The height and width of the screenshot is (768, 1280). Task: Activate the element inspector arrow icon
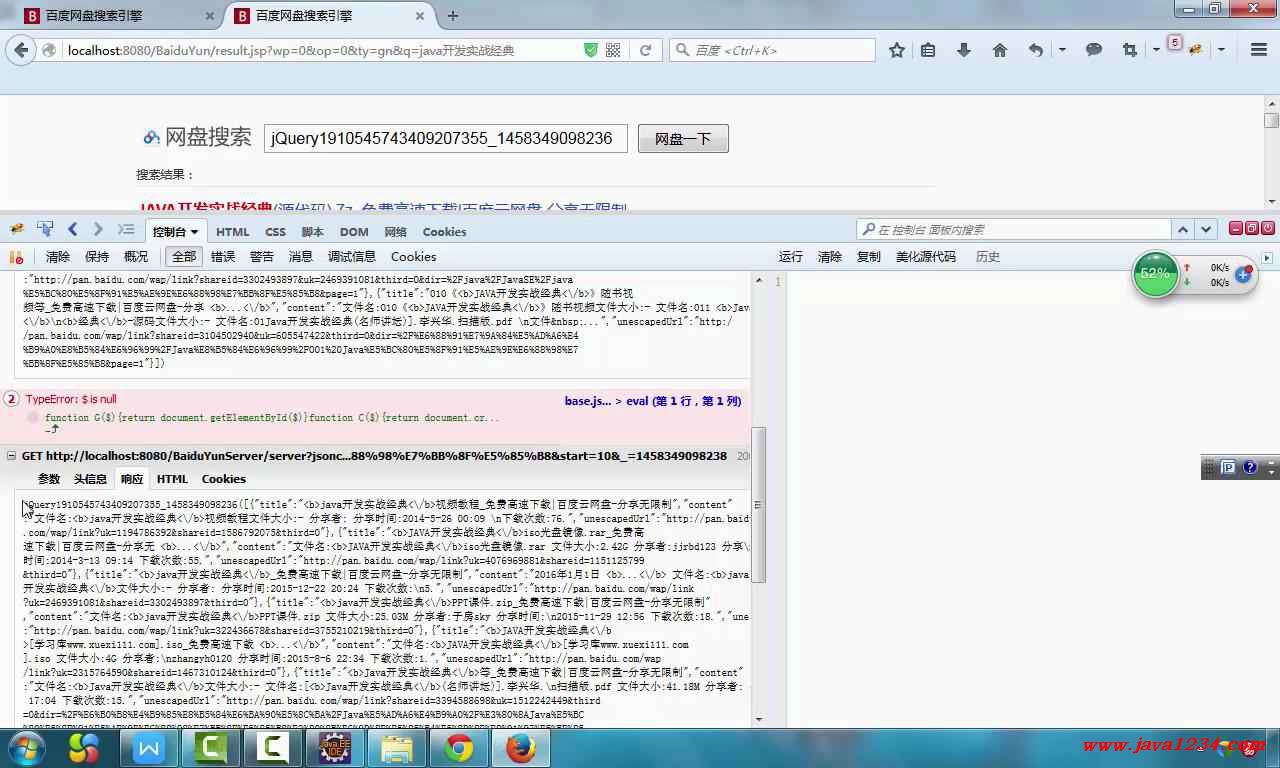tap(45, 230)
